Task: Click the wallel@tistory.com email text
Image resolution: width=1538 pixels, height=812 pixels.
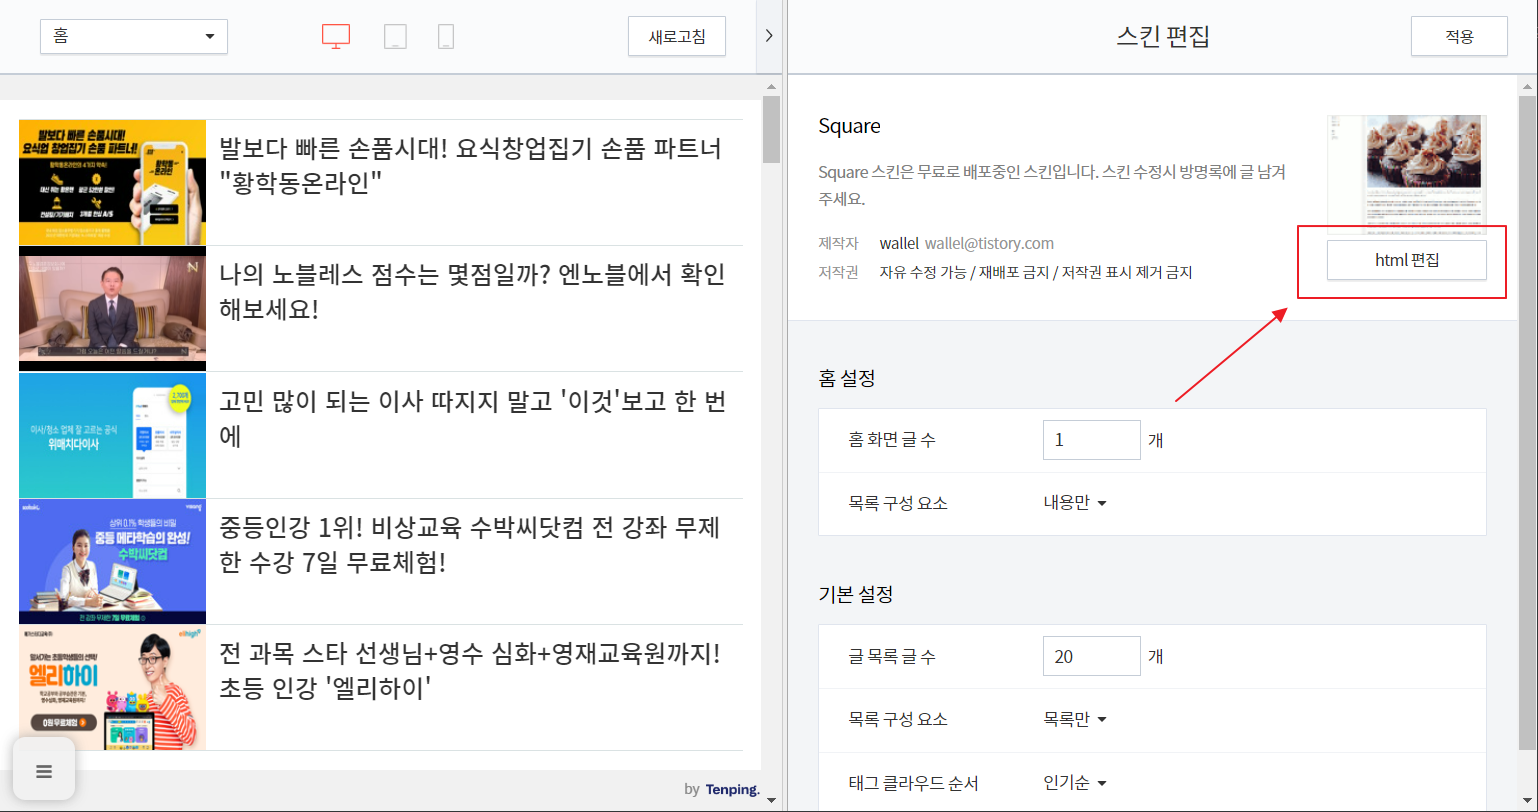Action: pos(989,243)
